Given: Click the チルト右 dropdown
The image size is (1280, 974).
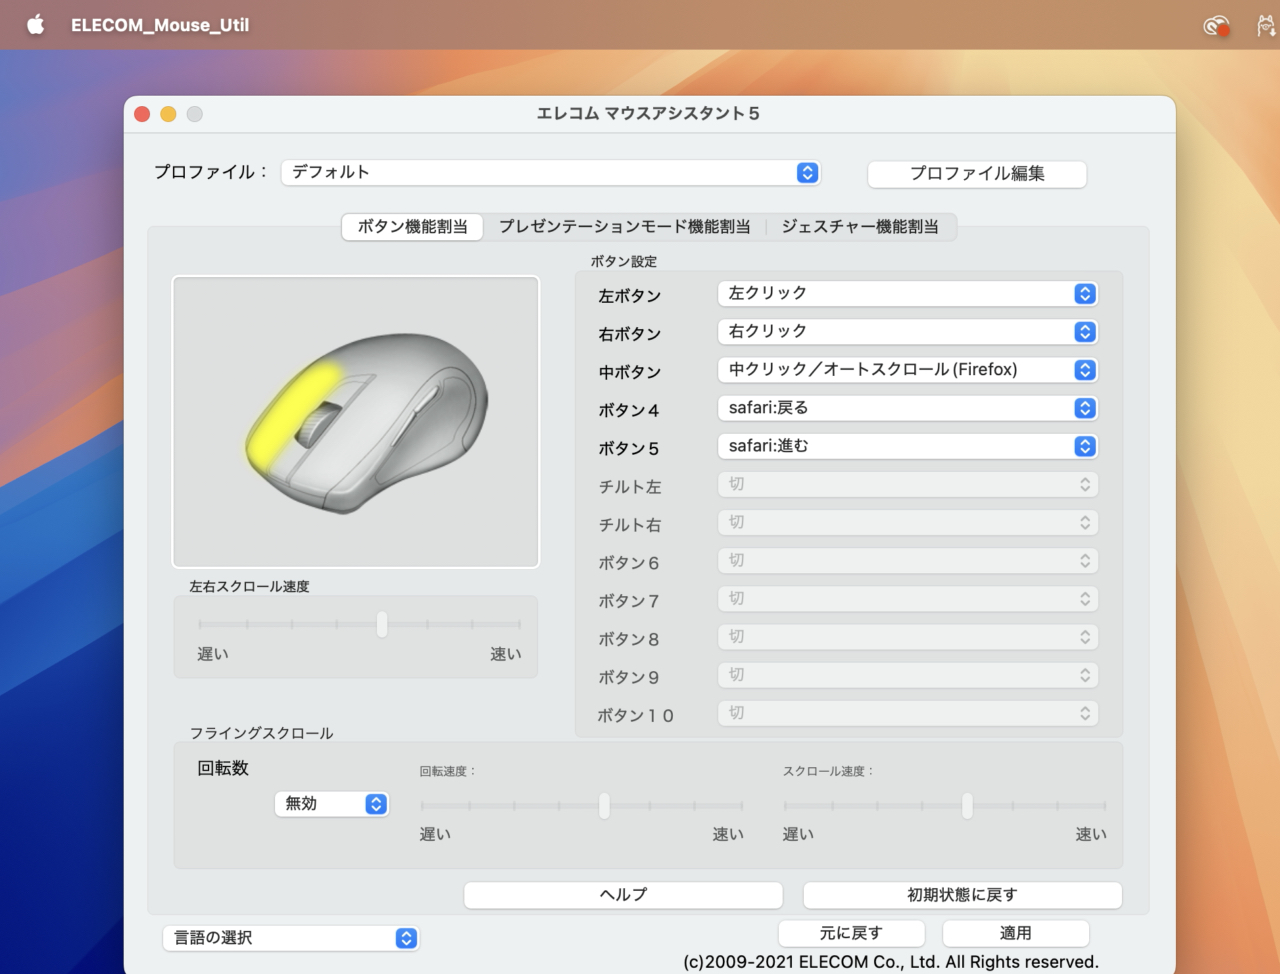Looking at the screenshot, I should point(908,522).
